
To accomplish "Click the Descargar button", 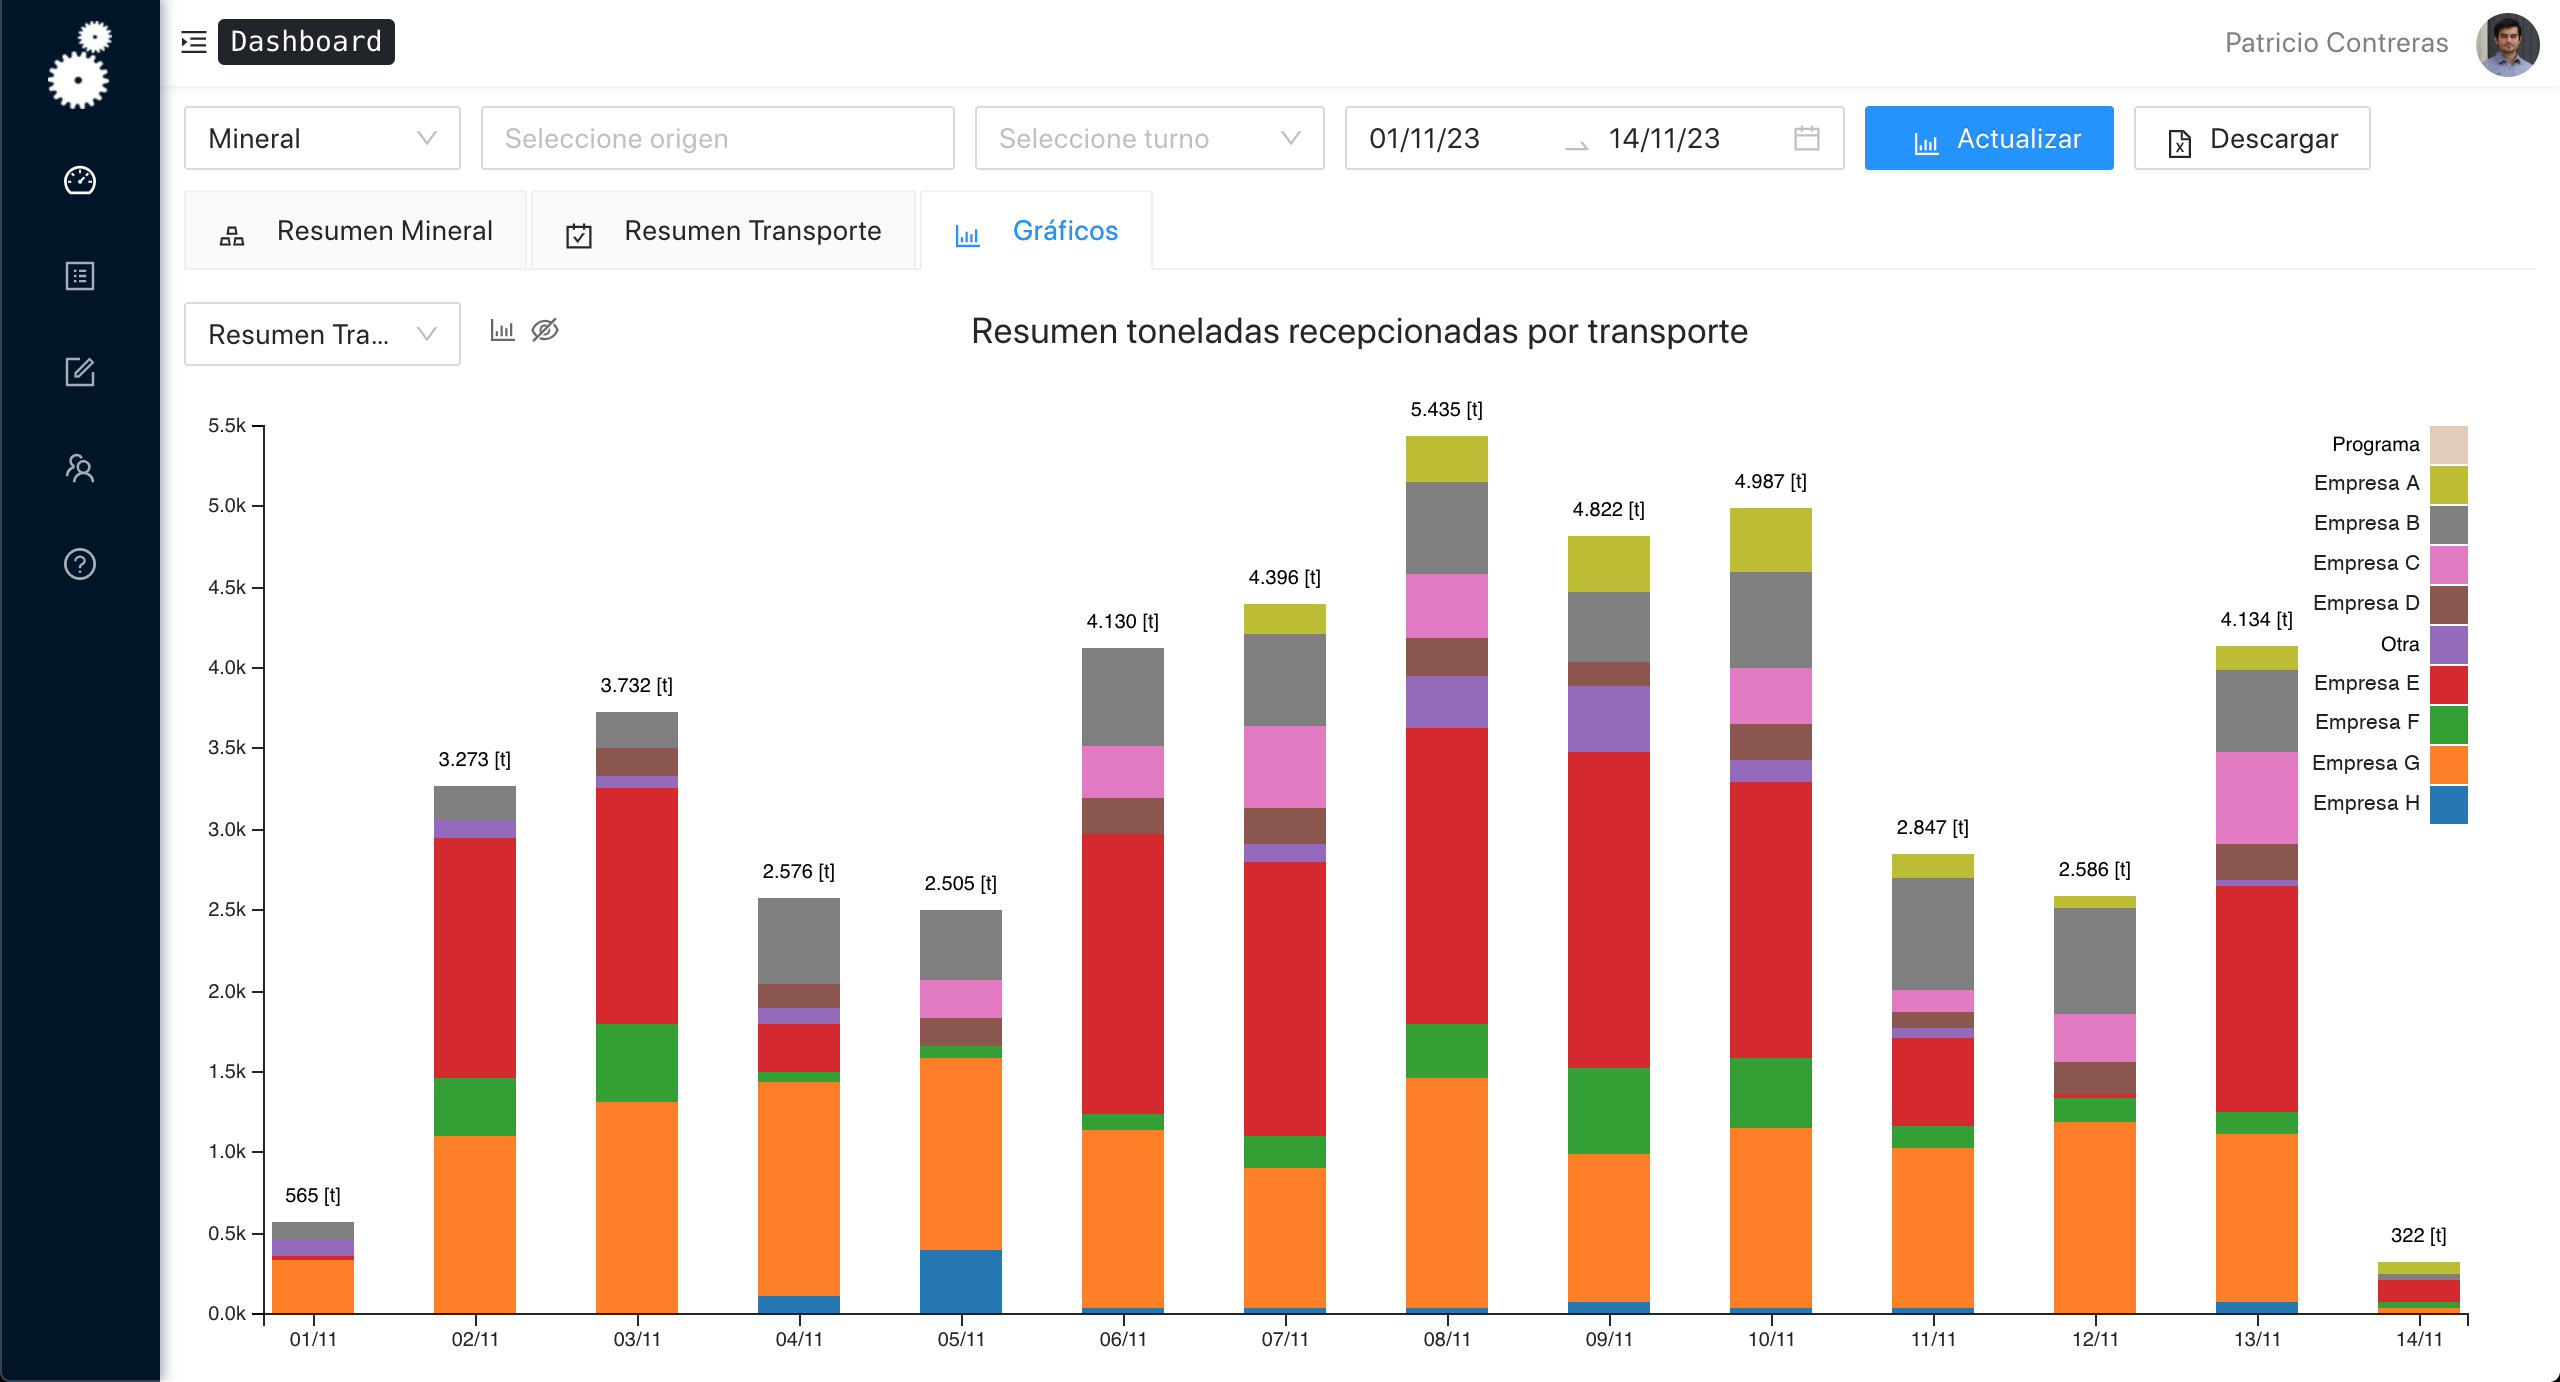I will (2252, 138).
